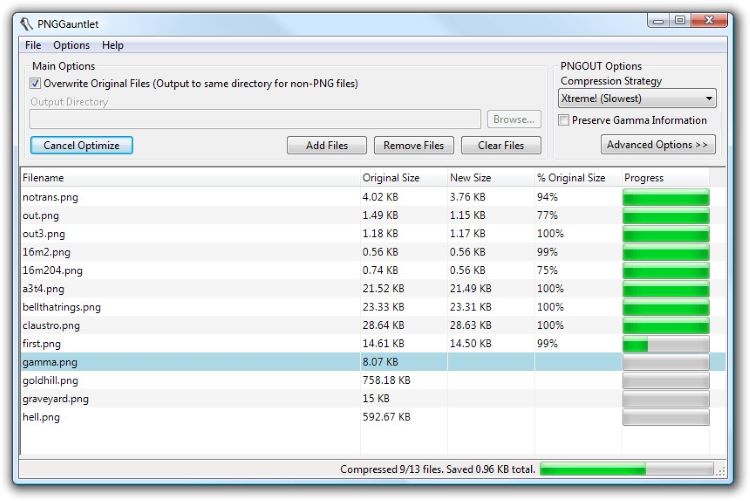Click the overall status bar progress indicator
750x501 pixels.
click(x=627, y=469)
